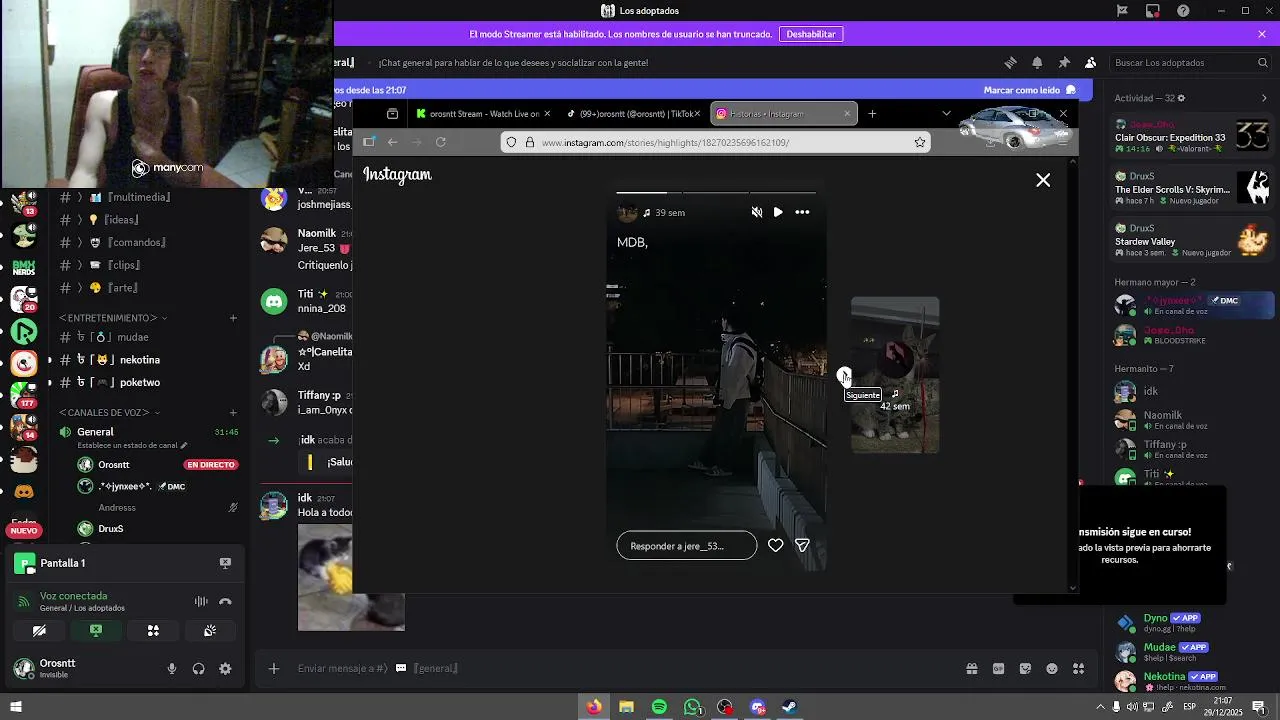Open Discord user settings gear
Screen dimensions: 1280x720
225,669
